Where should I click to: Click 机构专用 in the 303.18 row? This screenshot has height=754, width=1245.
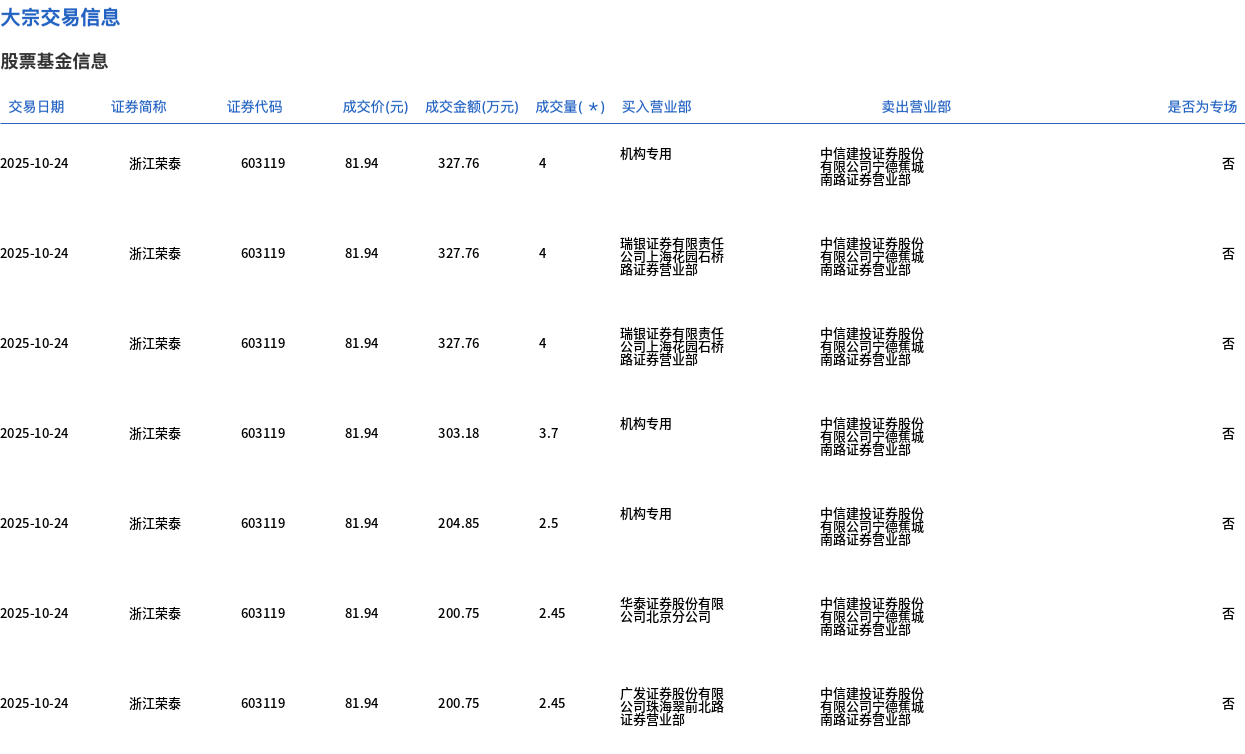pos(646,424)
